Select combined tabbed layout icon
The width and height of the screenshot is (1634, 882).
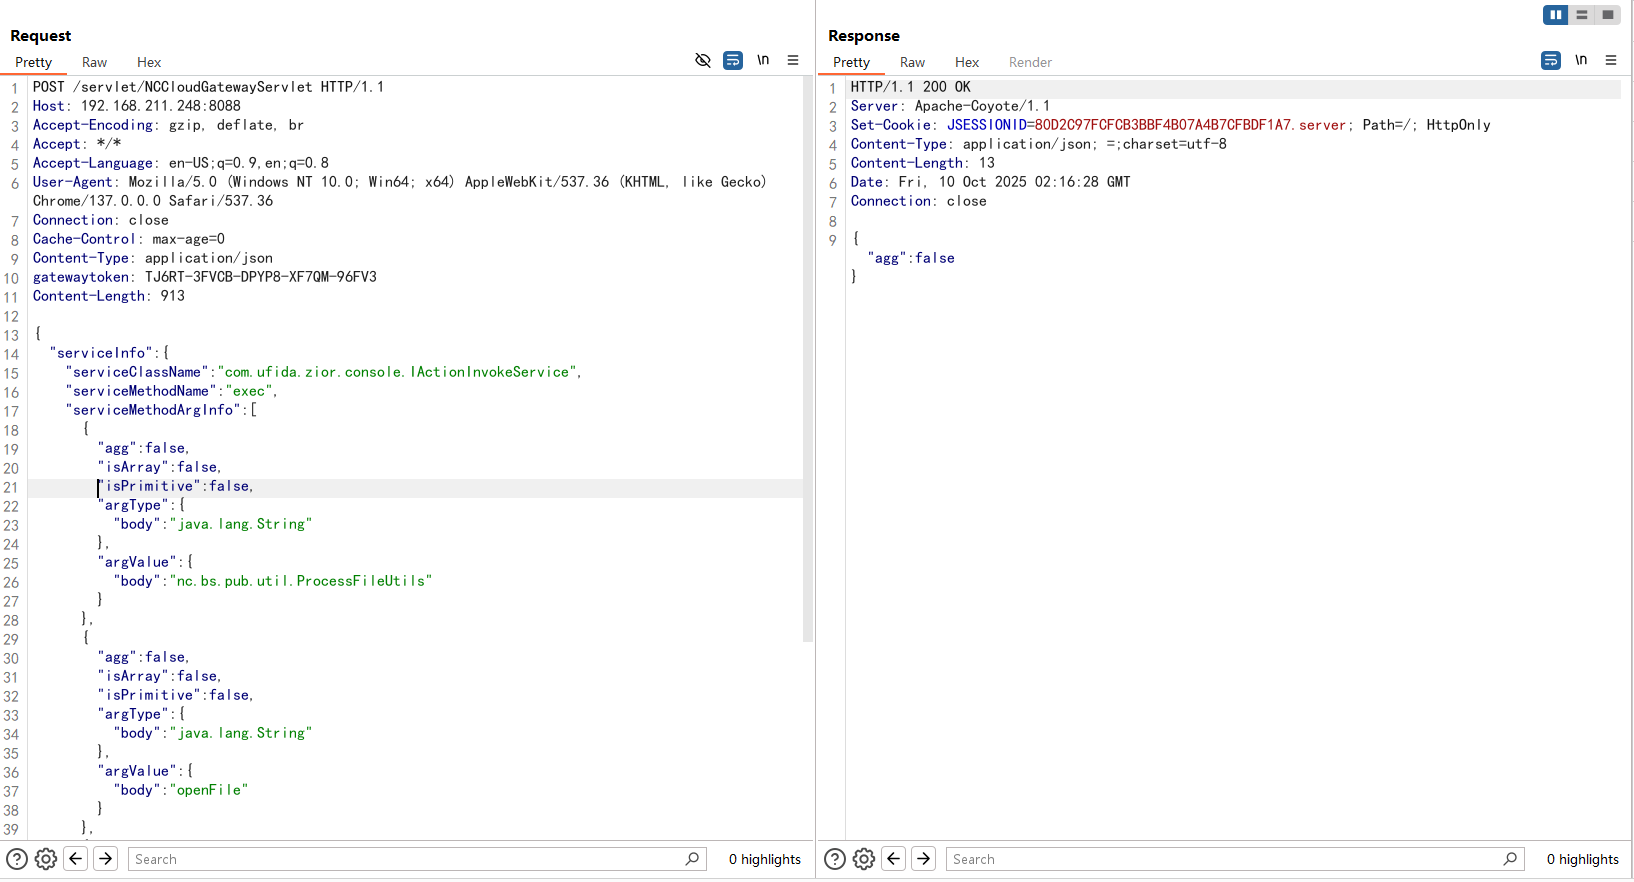(x=1607, y=15)
